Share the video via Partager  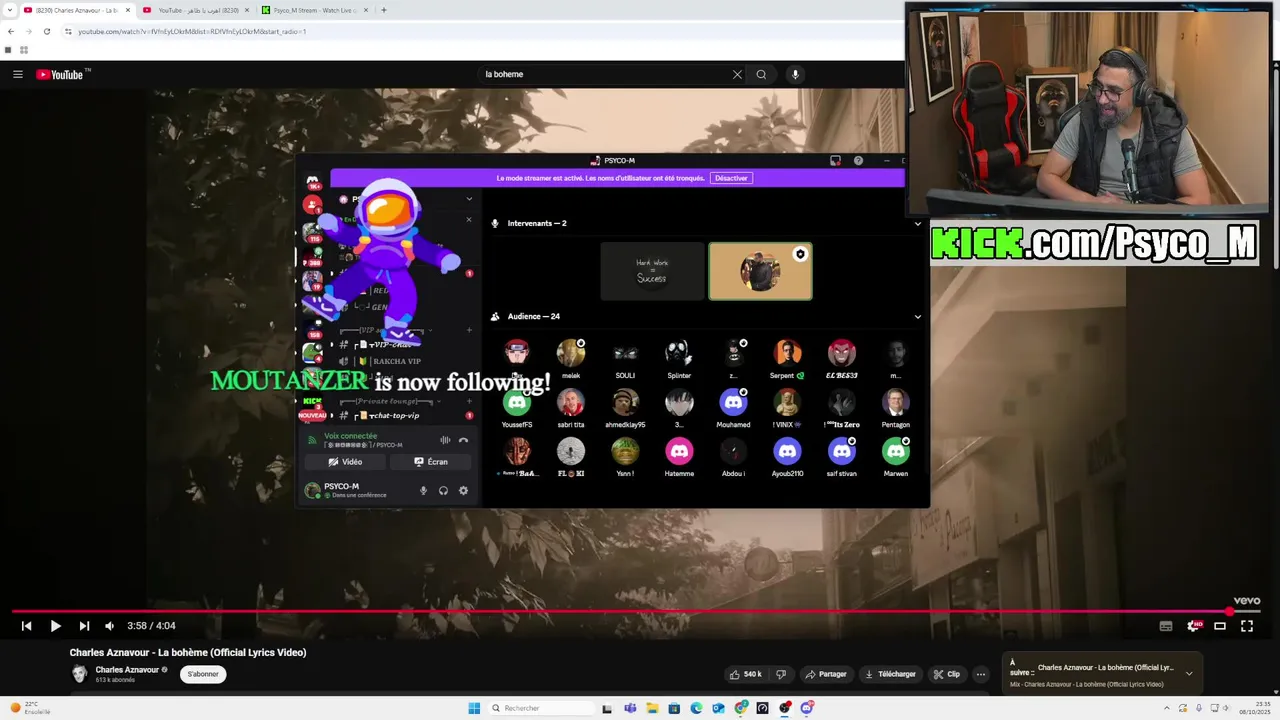[826, 674]
